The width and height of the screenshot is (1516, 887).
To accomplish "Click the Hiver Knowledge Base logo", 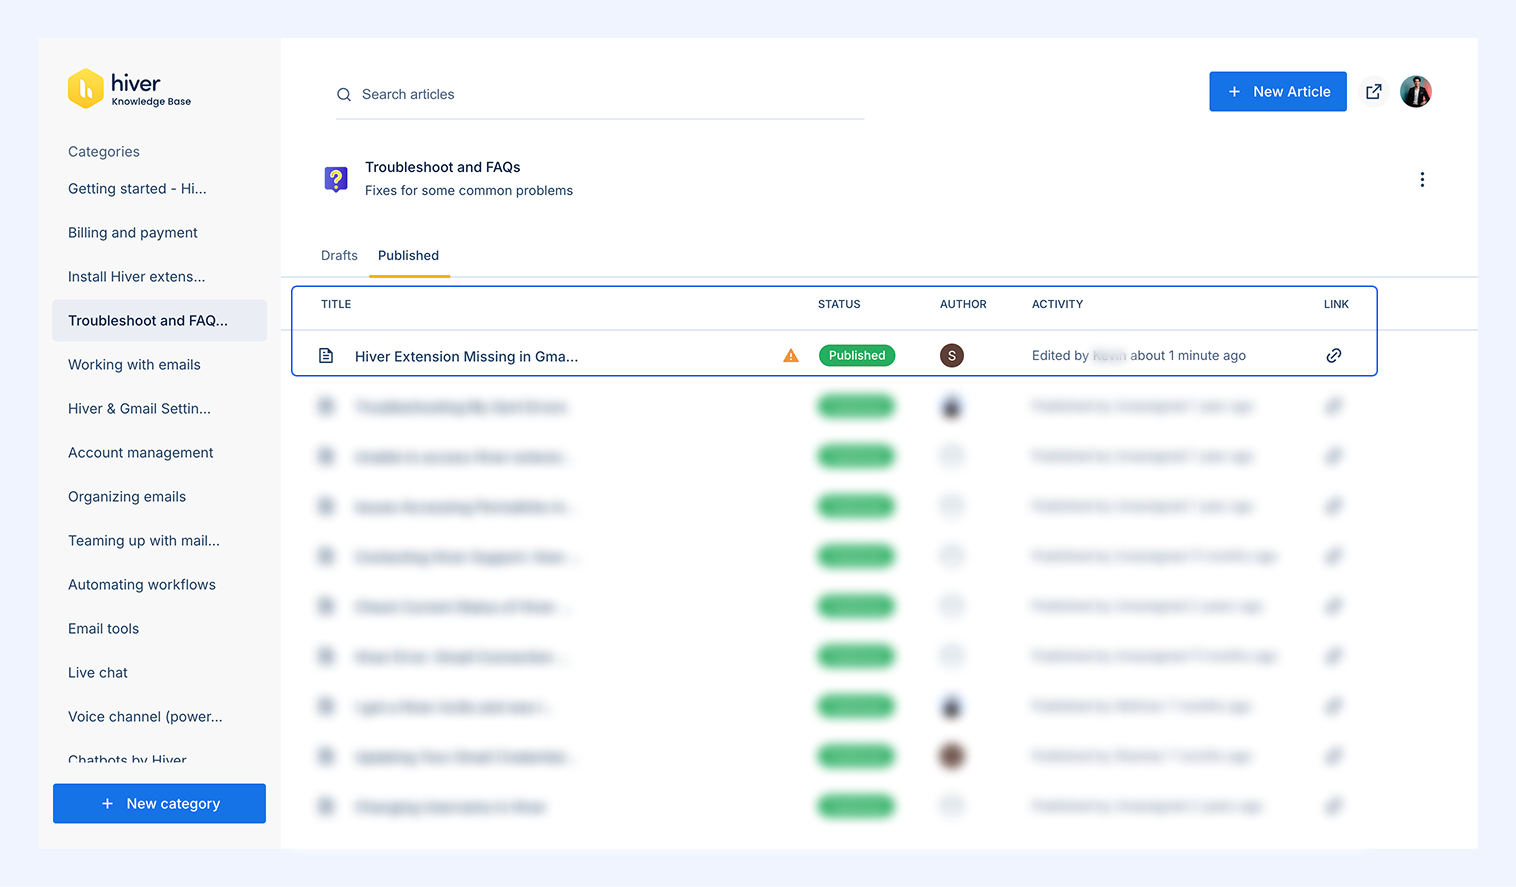I will [129, 89].
